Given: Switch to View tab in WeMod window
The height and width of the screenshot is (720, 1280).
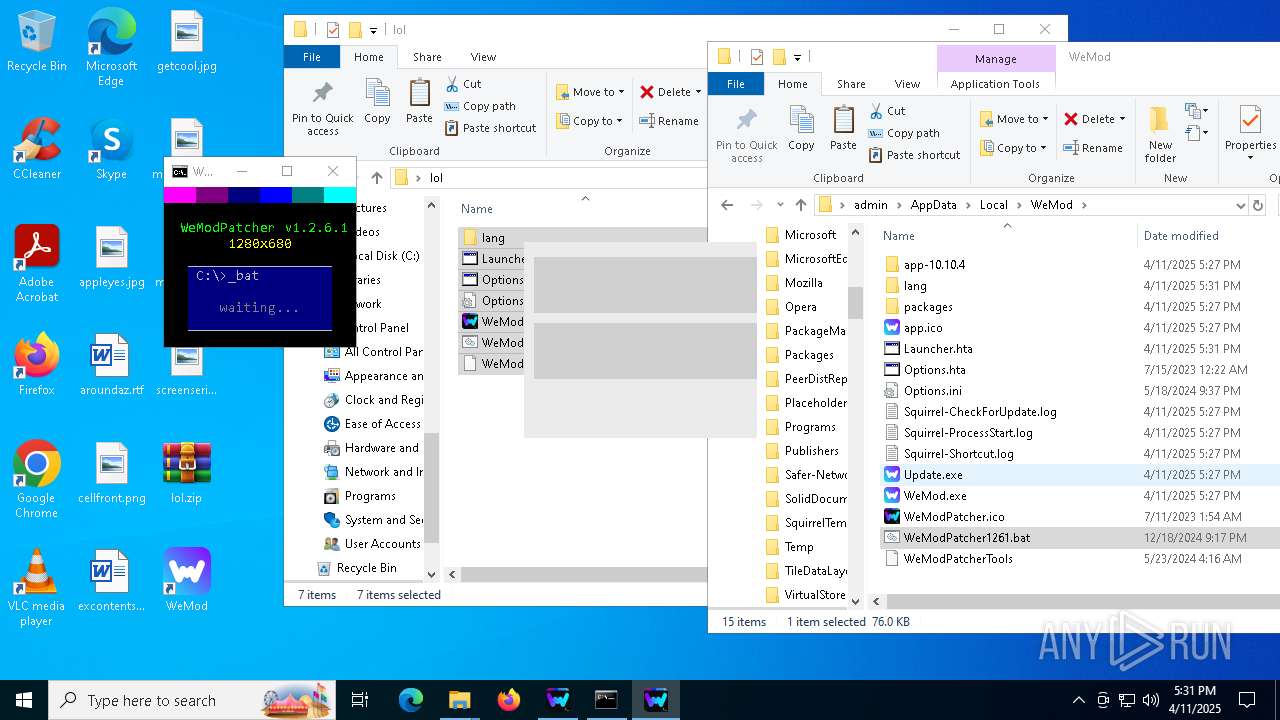Looking at the screenshot, I should point(907,84).
